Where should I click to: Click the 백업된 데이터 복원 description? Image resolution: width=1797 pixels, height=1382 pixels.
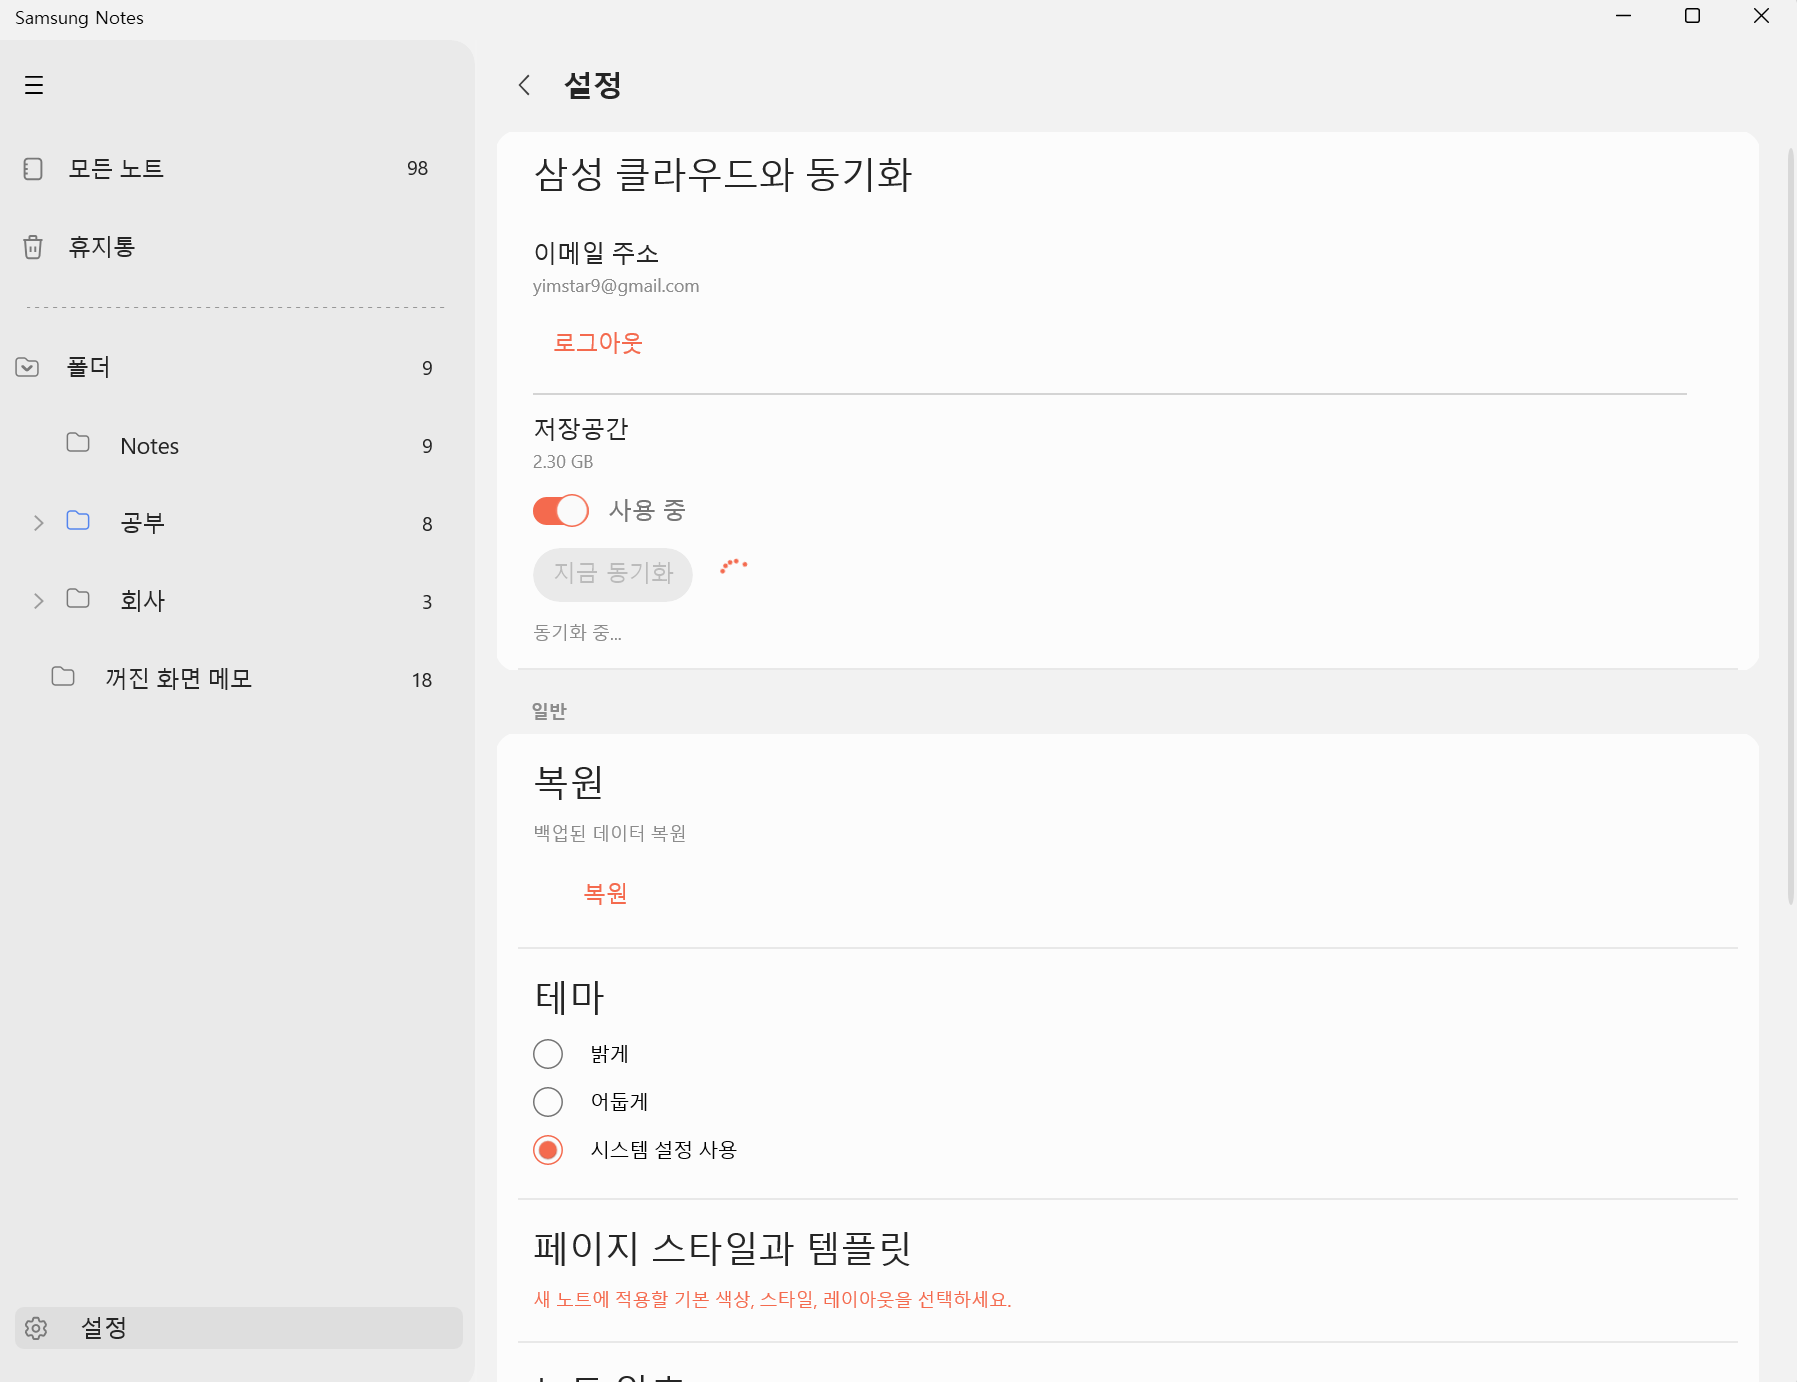tap(609, 833)
